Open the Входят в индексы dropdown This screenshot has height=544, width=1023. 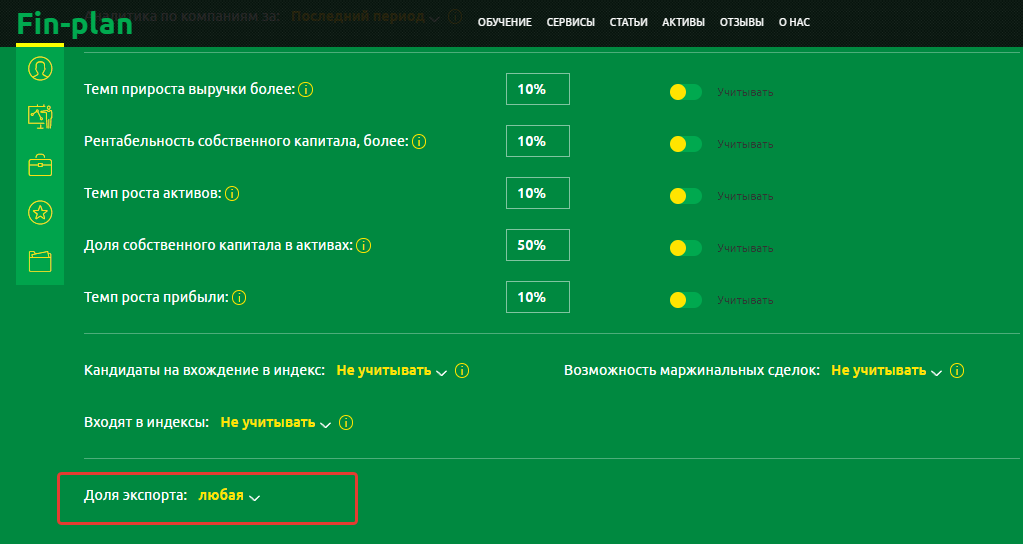[275, 423]
